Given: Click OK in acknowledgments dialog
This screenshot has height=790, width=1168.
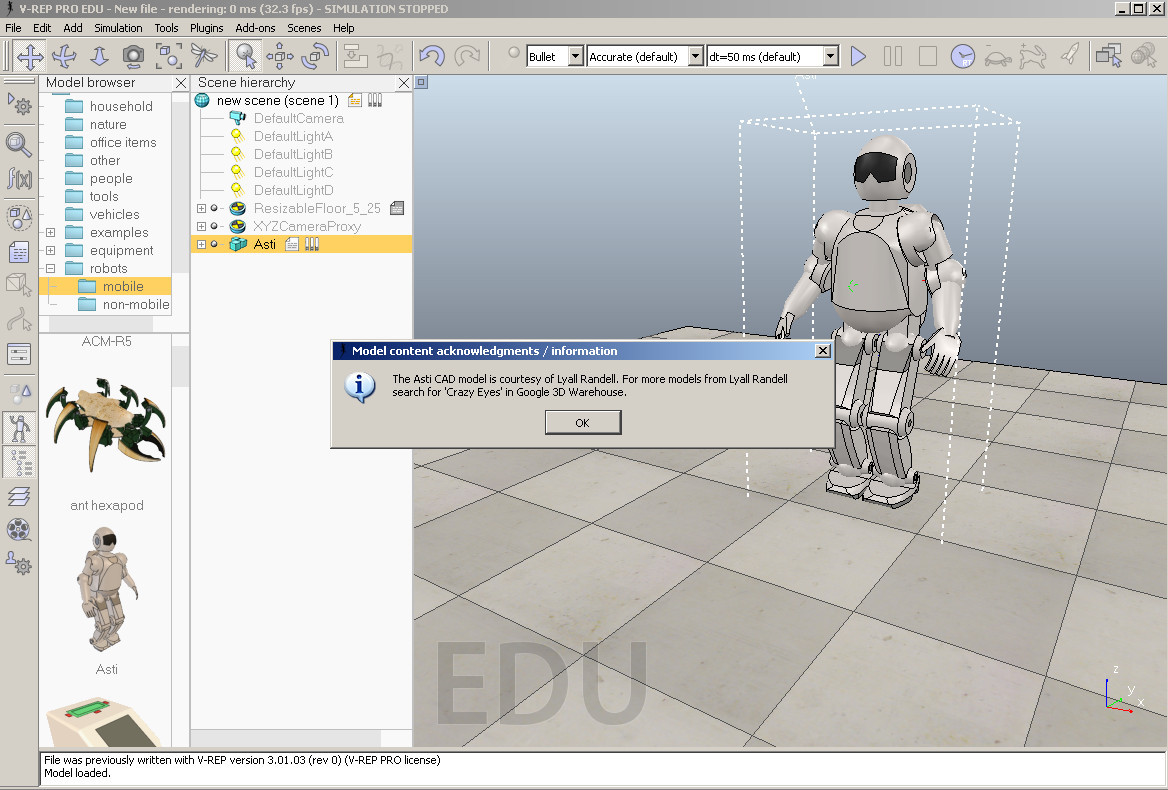Looking at the screenshot, I should point(583,422).
